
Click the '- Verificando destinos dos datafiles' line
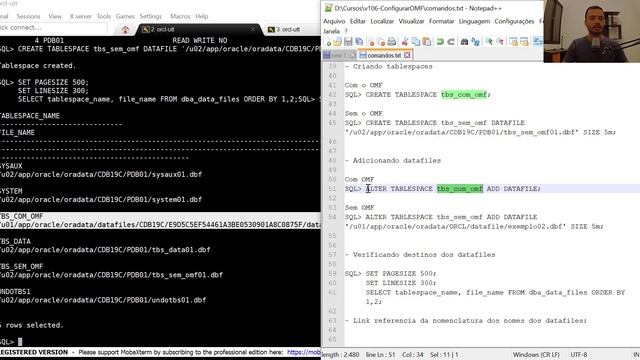pyautogui.click(x=420, y=255)
